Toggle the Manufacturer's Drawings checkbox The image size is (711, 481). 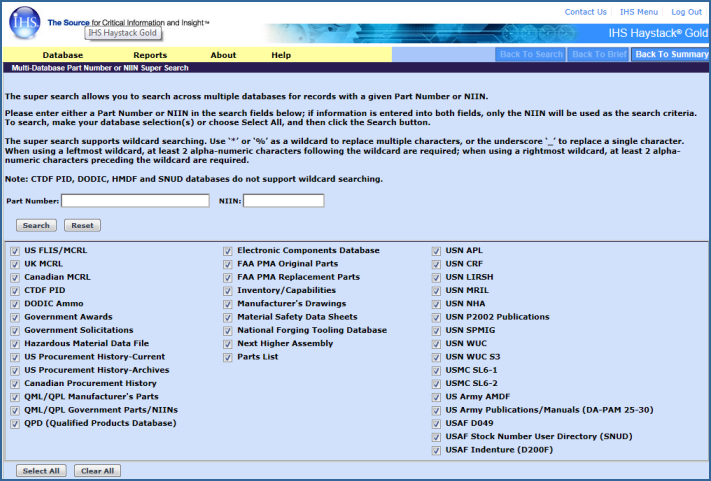pyautogui.click(x=228, y=304)
